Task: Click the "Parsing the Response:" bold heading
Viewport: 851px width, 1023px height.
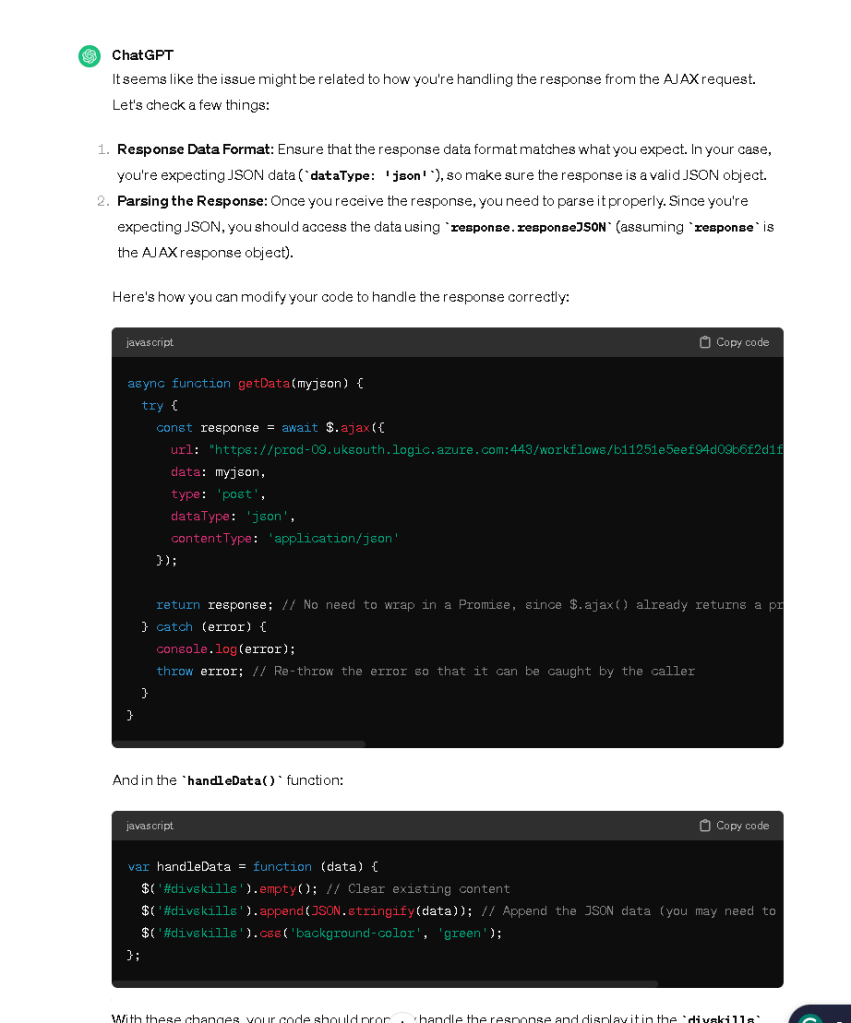Action: click(x=193, y=201)
